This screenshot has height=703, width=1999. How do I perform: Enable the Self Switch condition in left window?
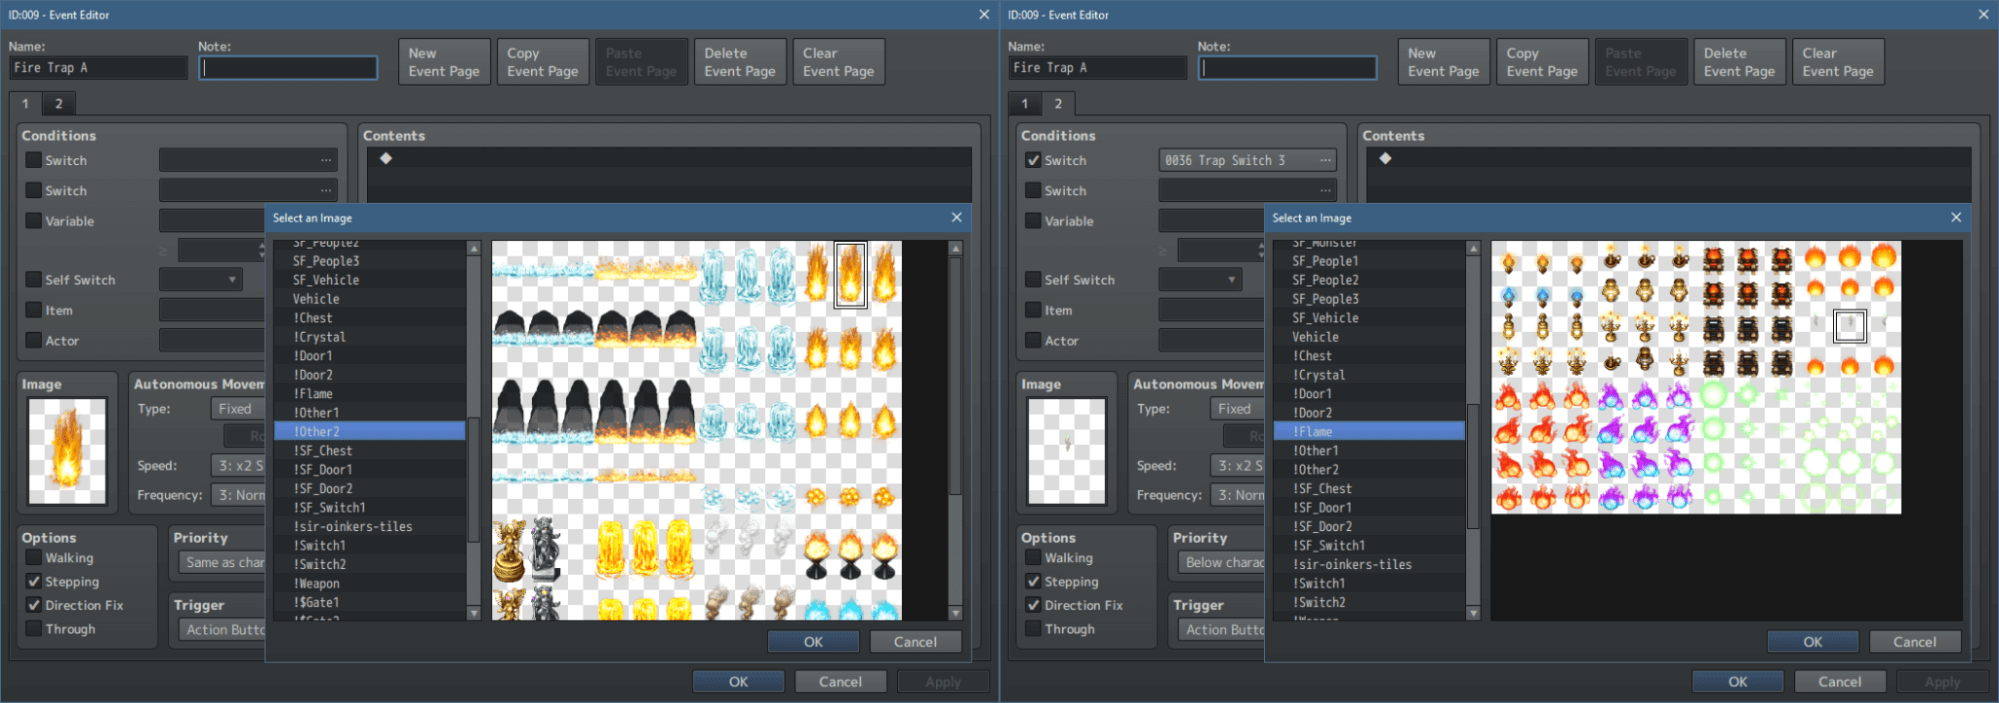[x=34, y=280]
